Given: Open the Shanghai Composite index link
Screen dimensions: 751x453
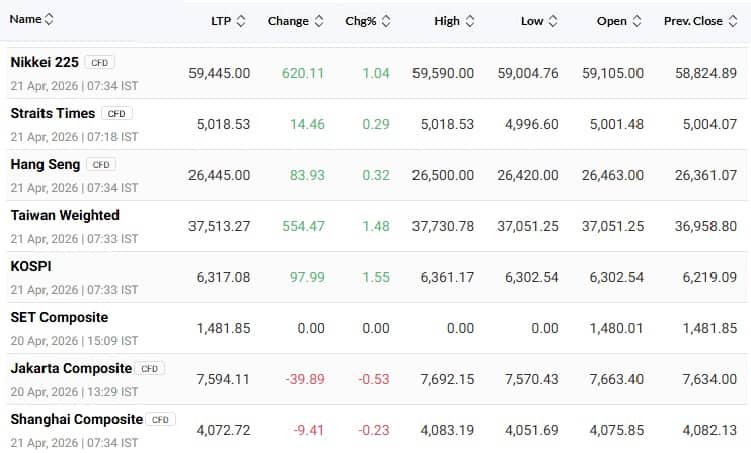Looking at the screenshot, I should [x=77, y=419].
